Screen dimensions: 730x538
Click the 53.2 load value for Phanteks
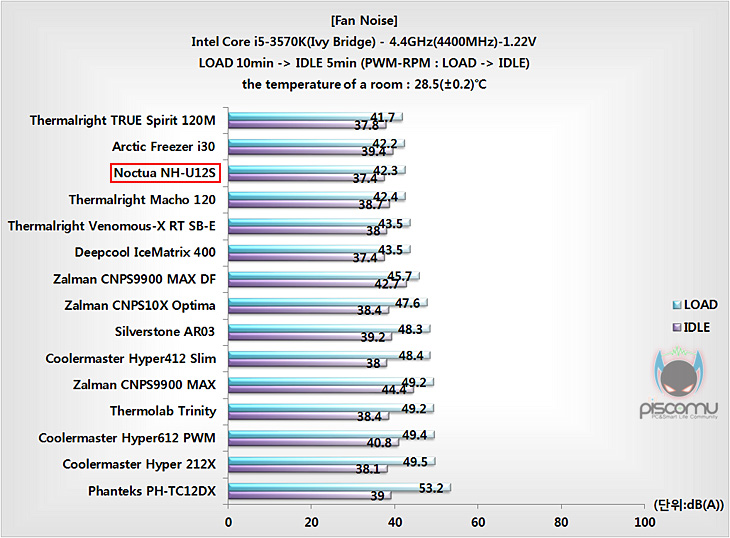pyautogui.click(x=431, y=488)
